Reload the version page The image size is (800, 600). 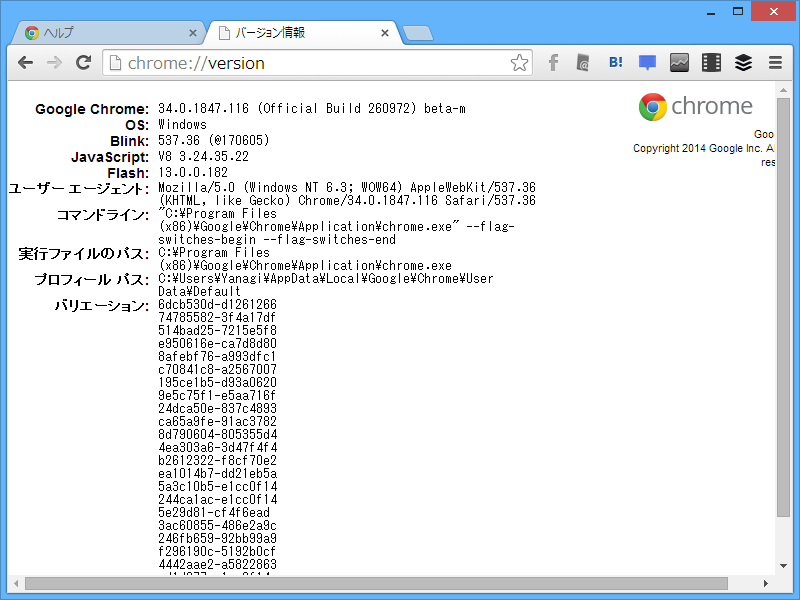click(83, 62)
